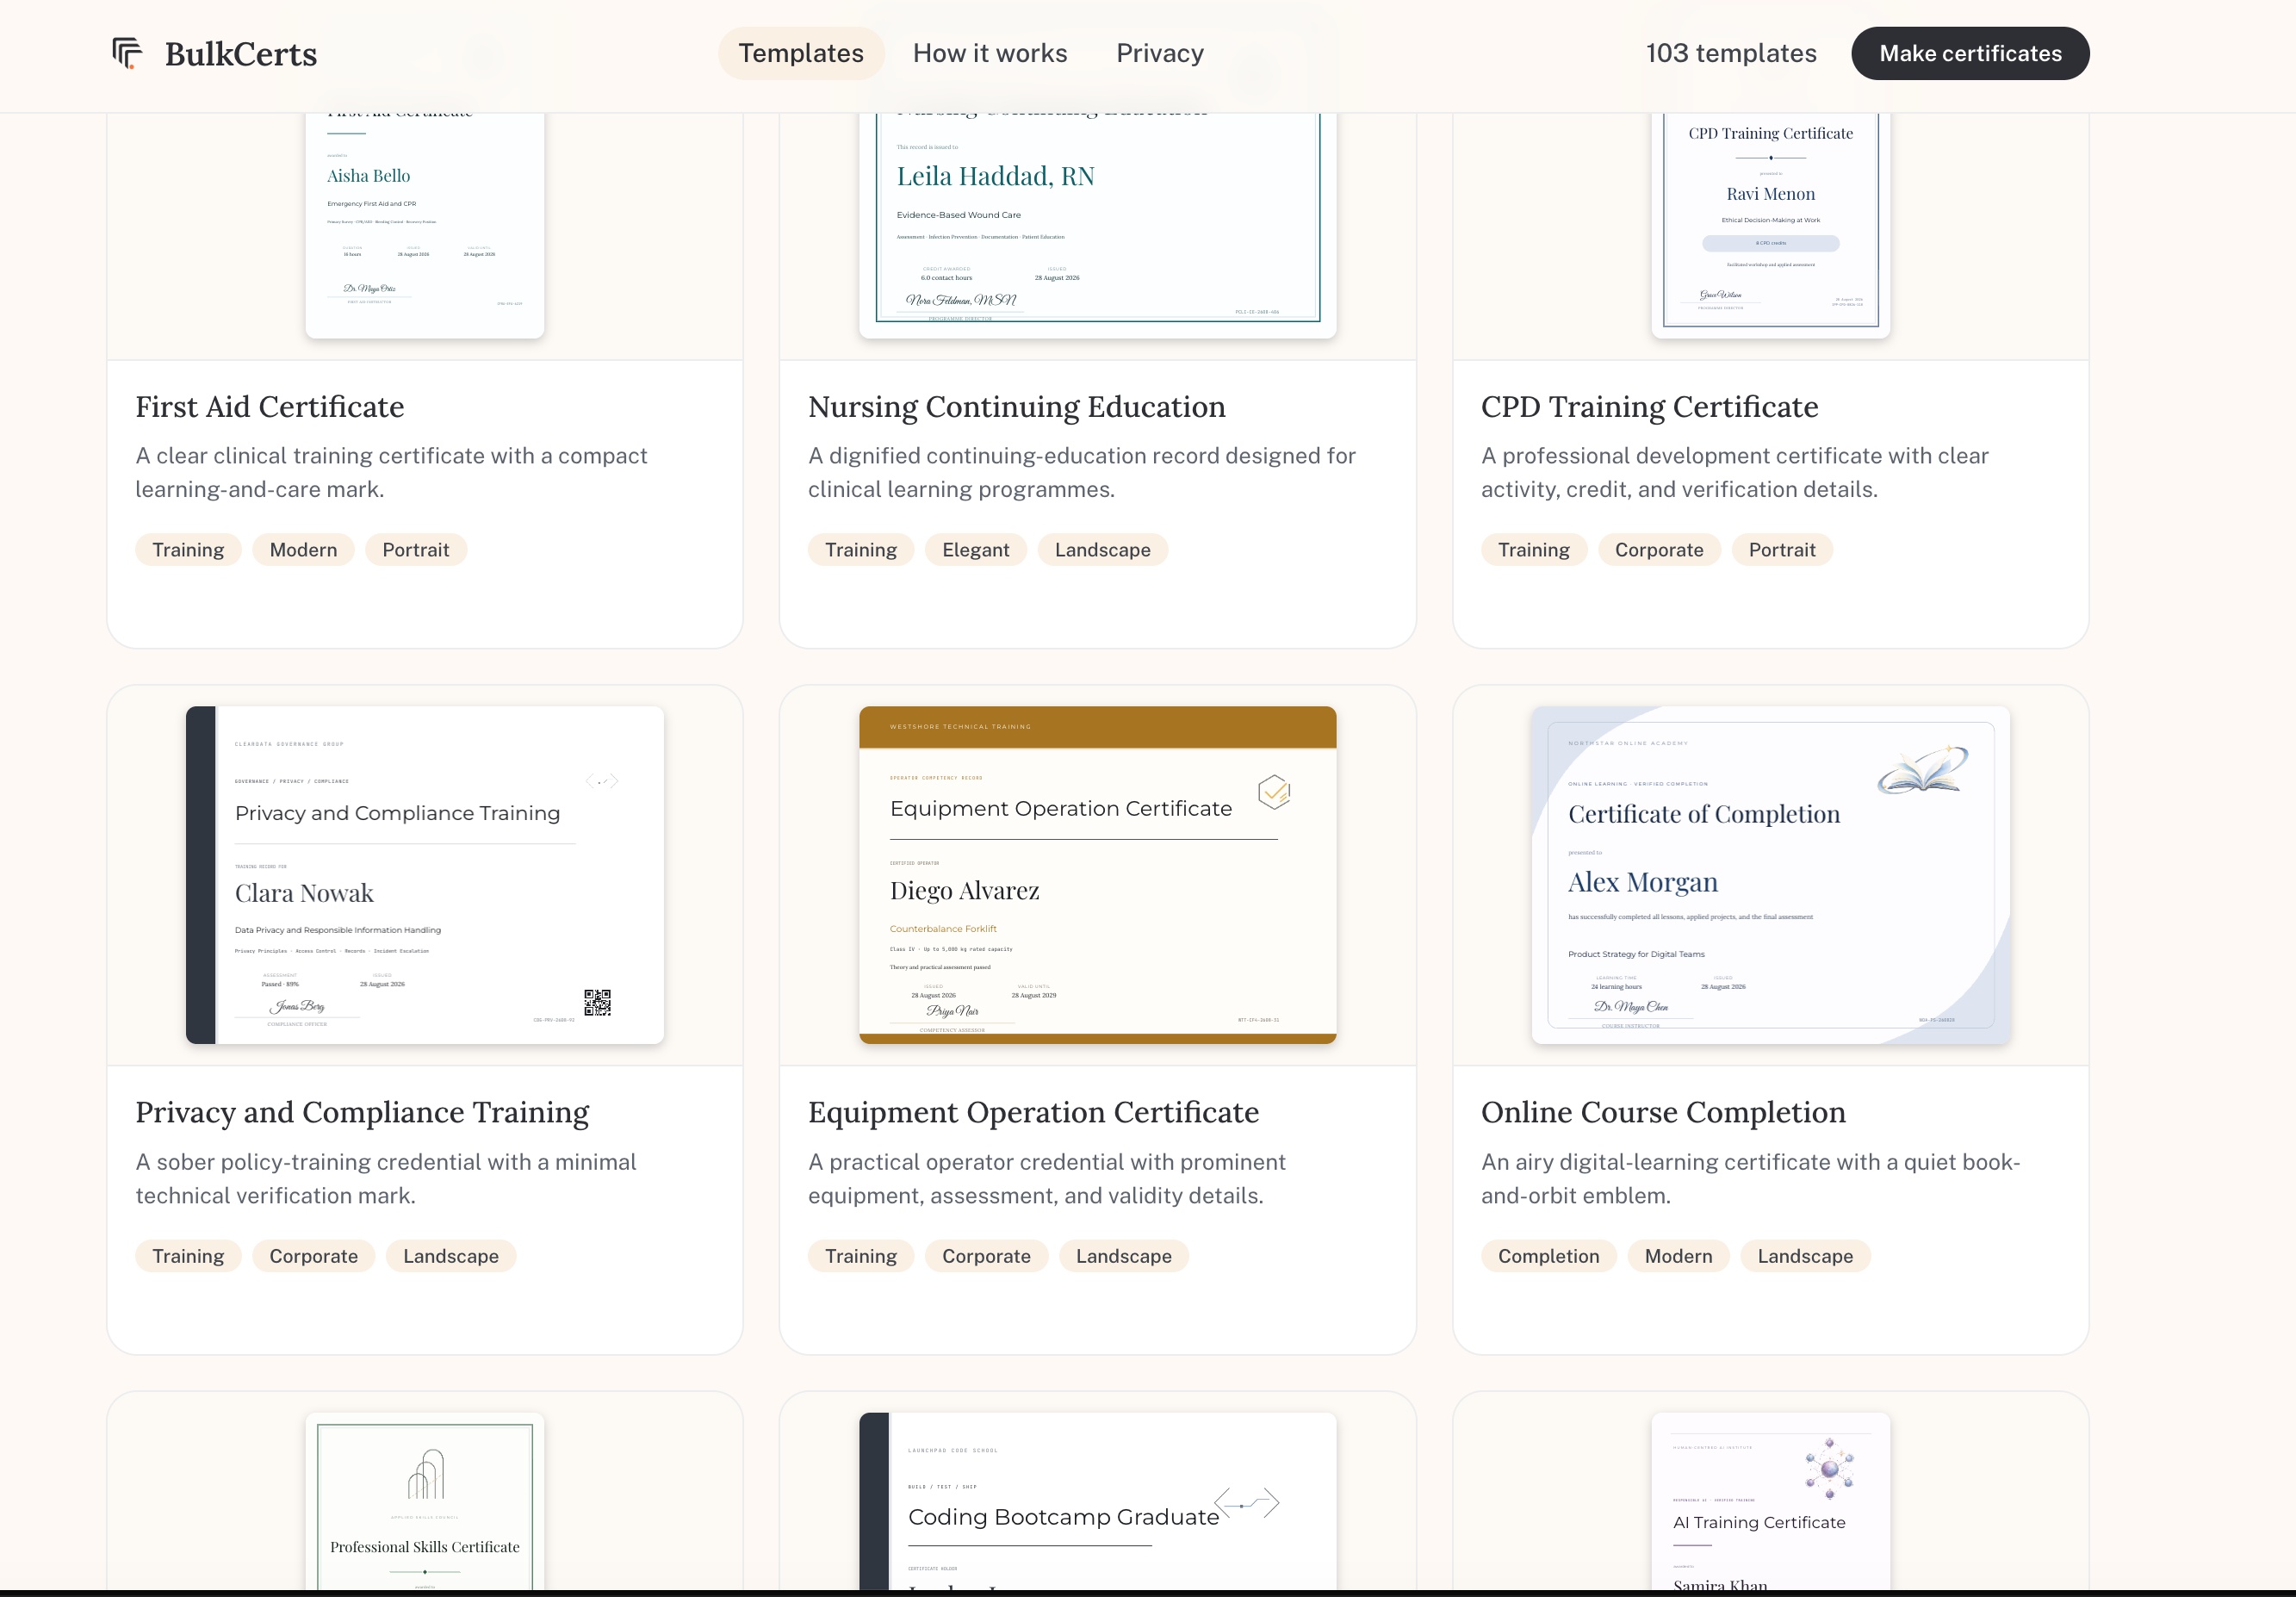
Task: Click the Training tag on Privacy and Compliance
Action: pyautogui.click(x=188, y=1256)
